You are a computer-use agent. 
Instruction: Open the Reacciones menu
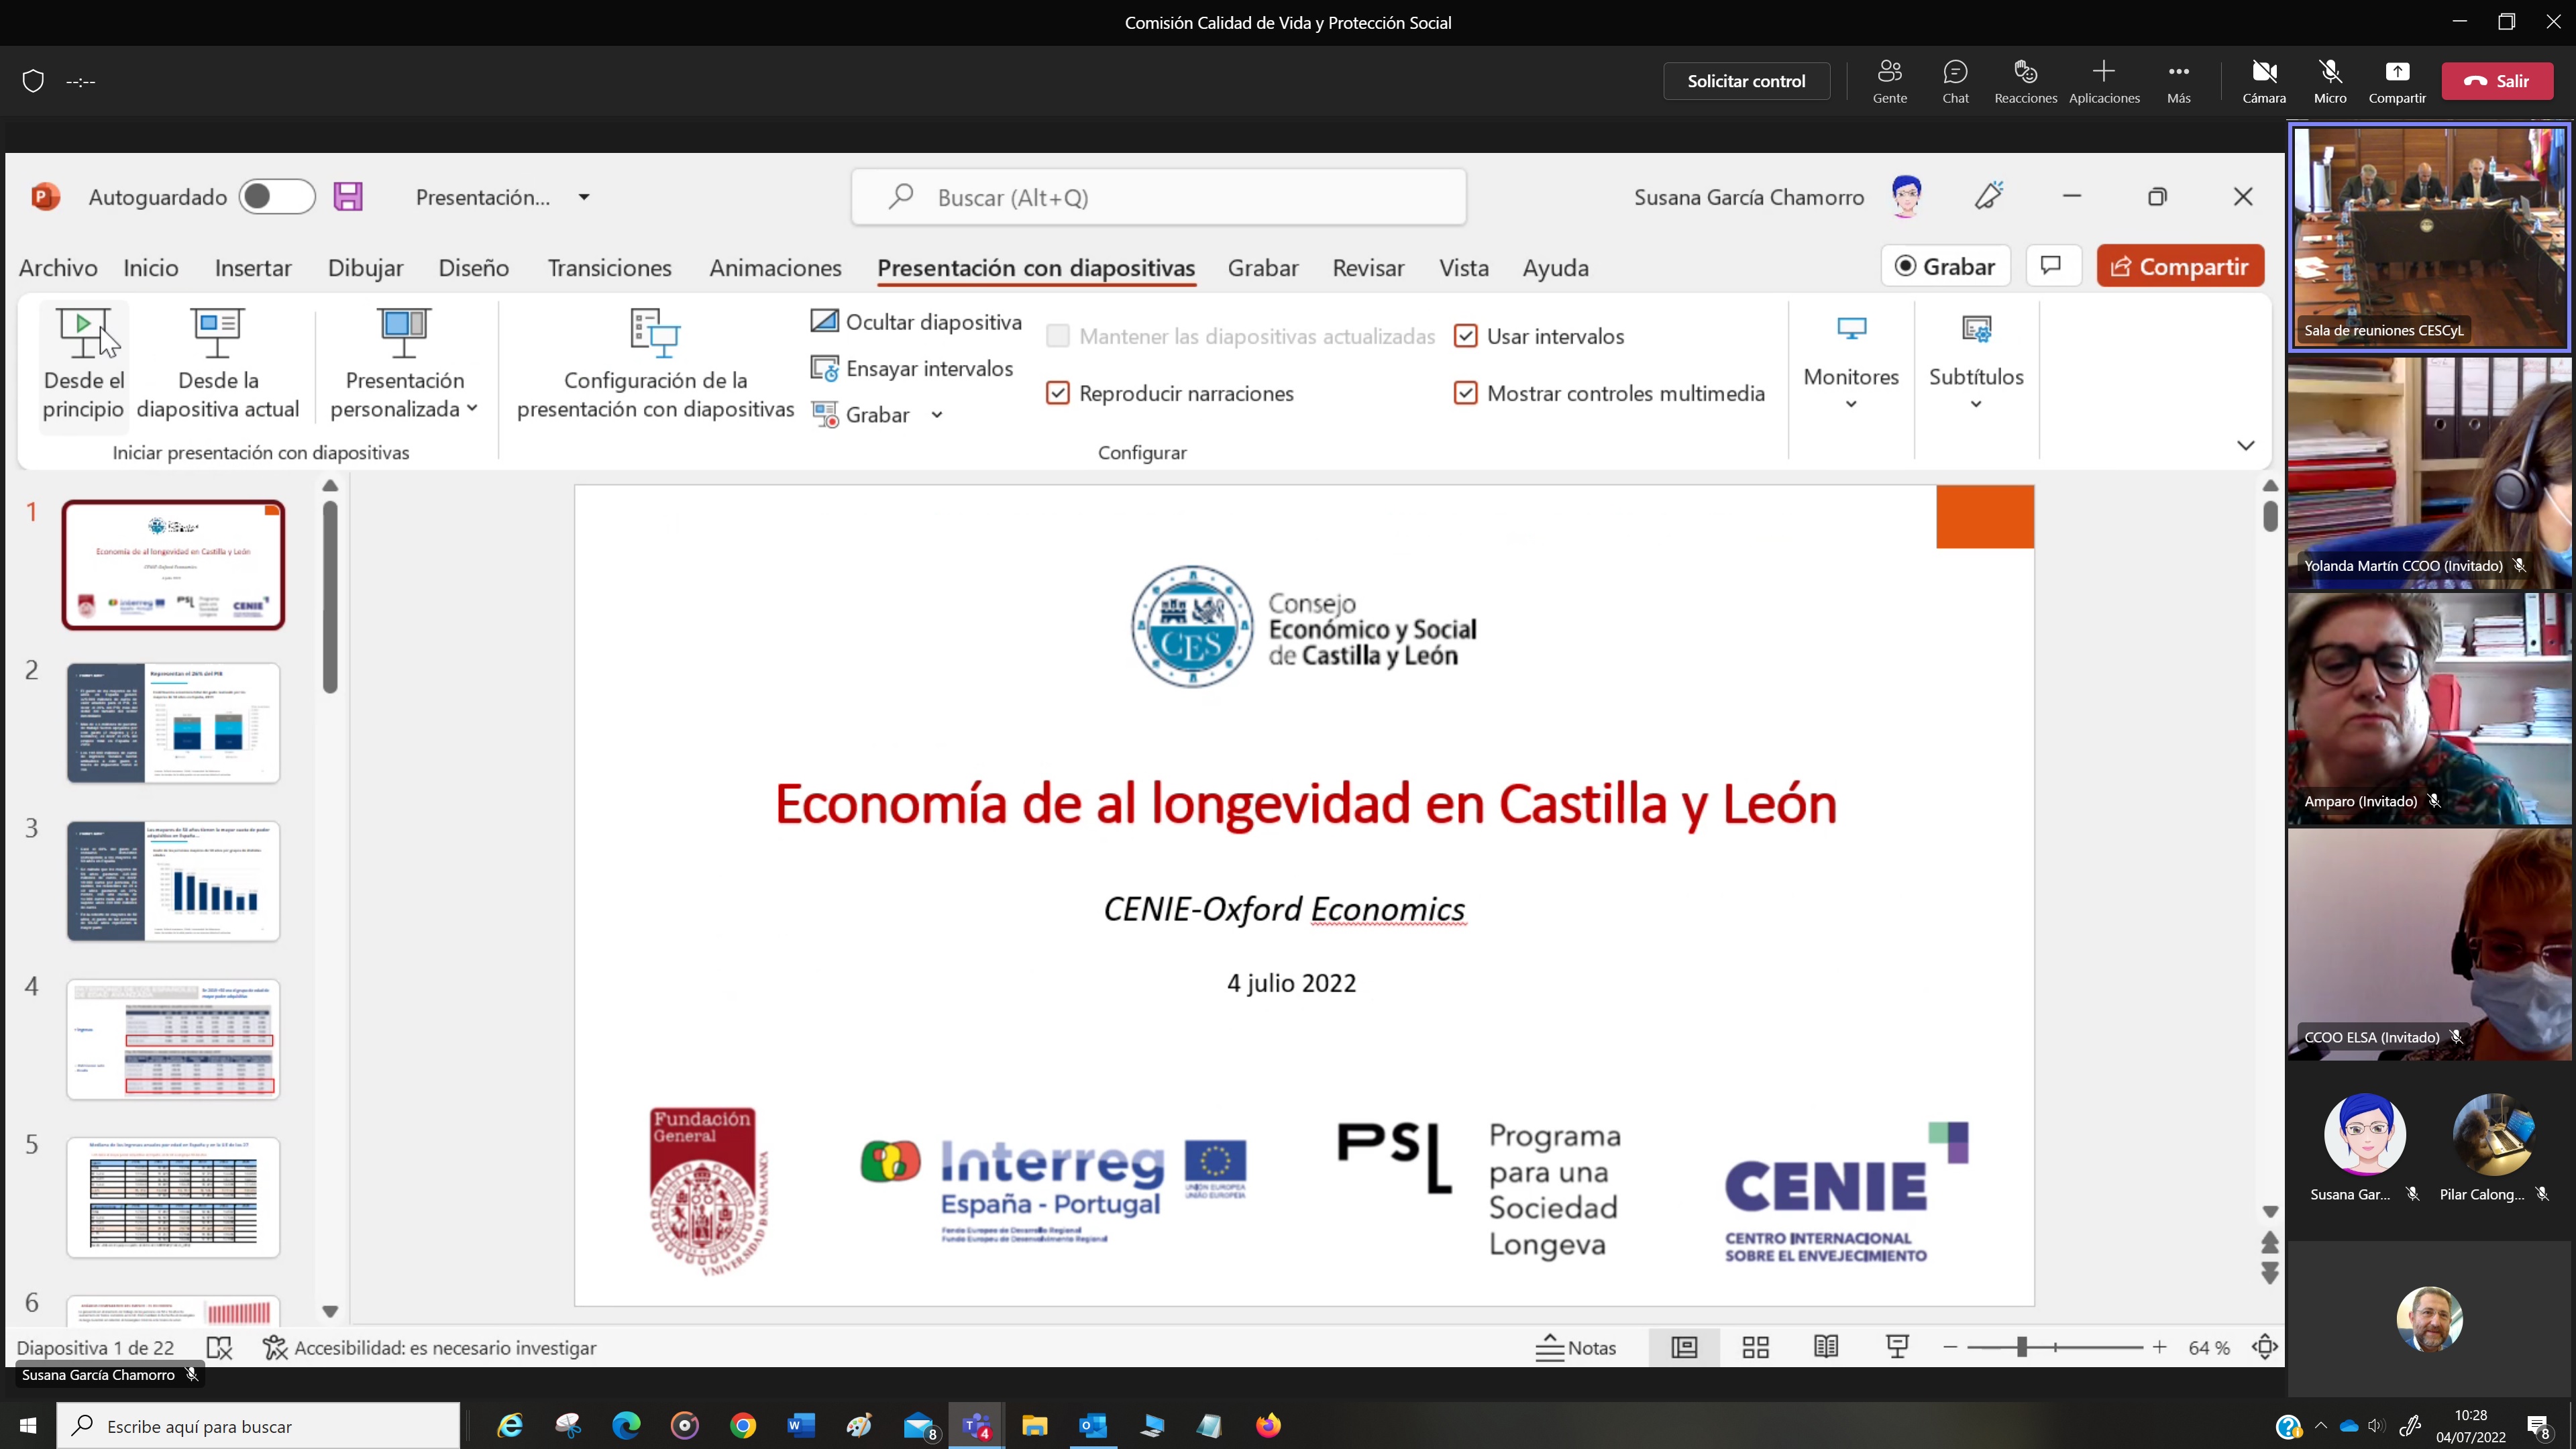[2025, 81]
